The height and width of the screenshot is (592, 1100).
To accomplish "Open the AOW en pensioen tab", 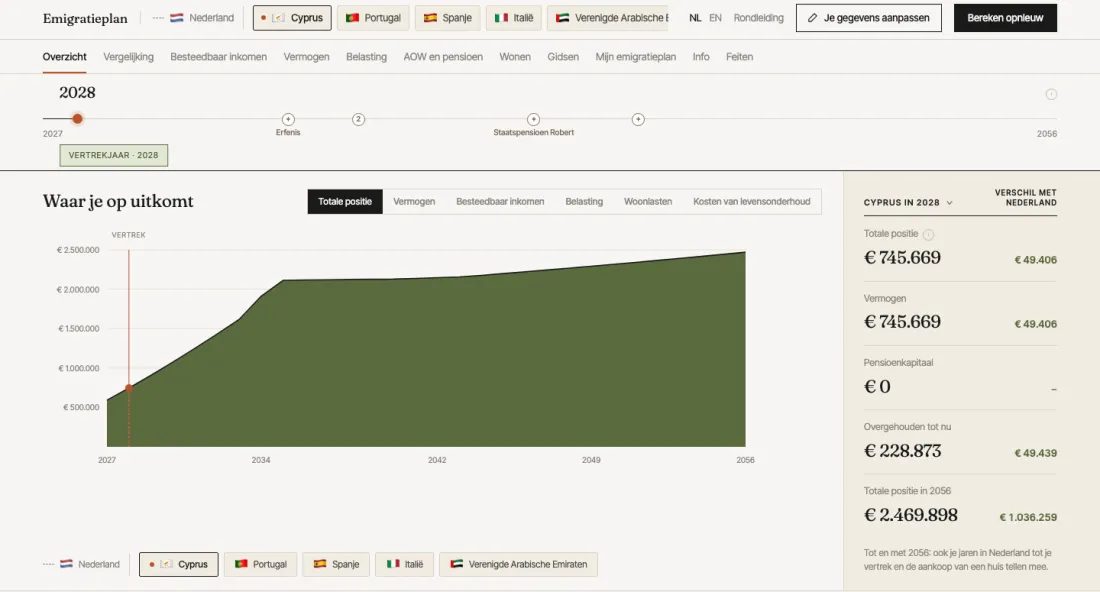I will tap(443, 57).
